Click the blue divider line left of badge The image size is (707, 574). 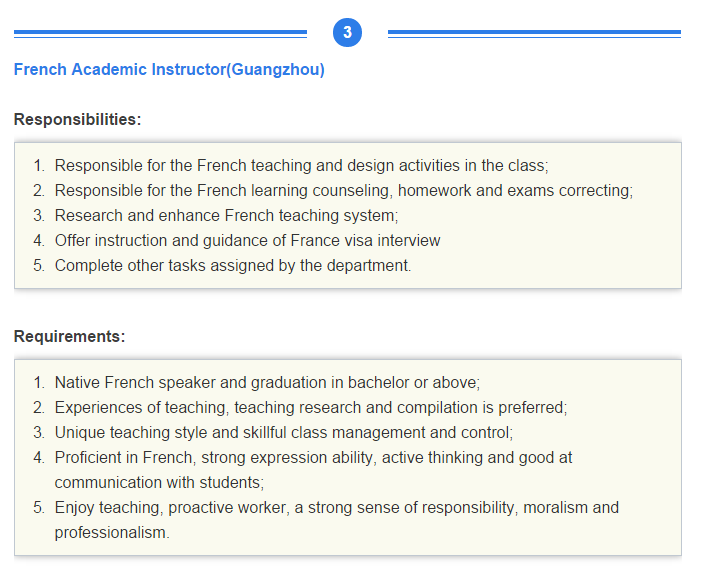[160, 34]
